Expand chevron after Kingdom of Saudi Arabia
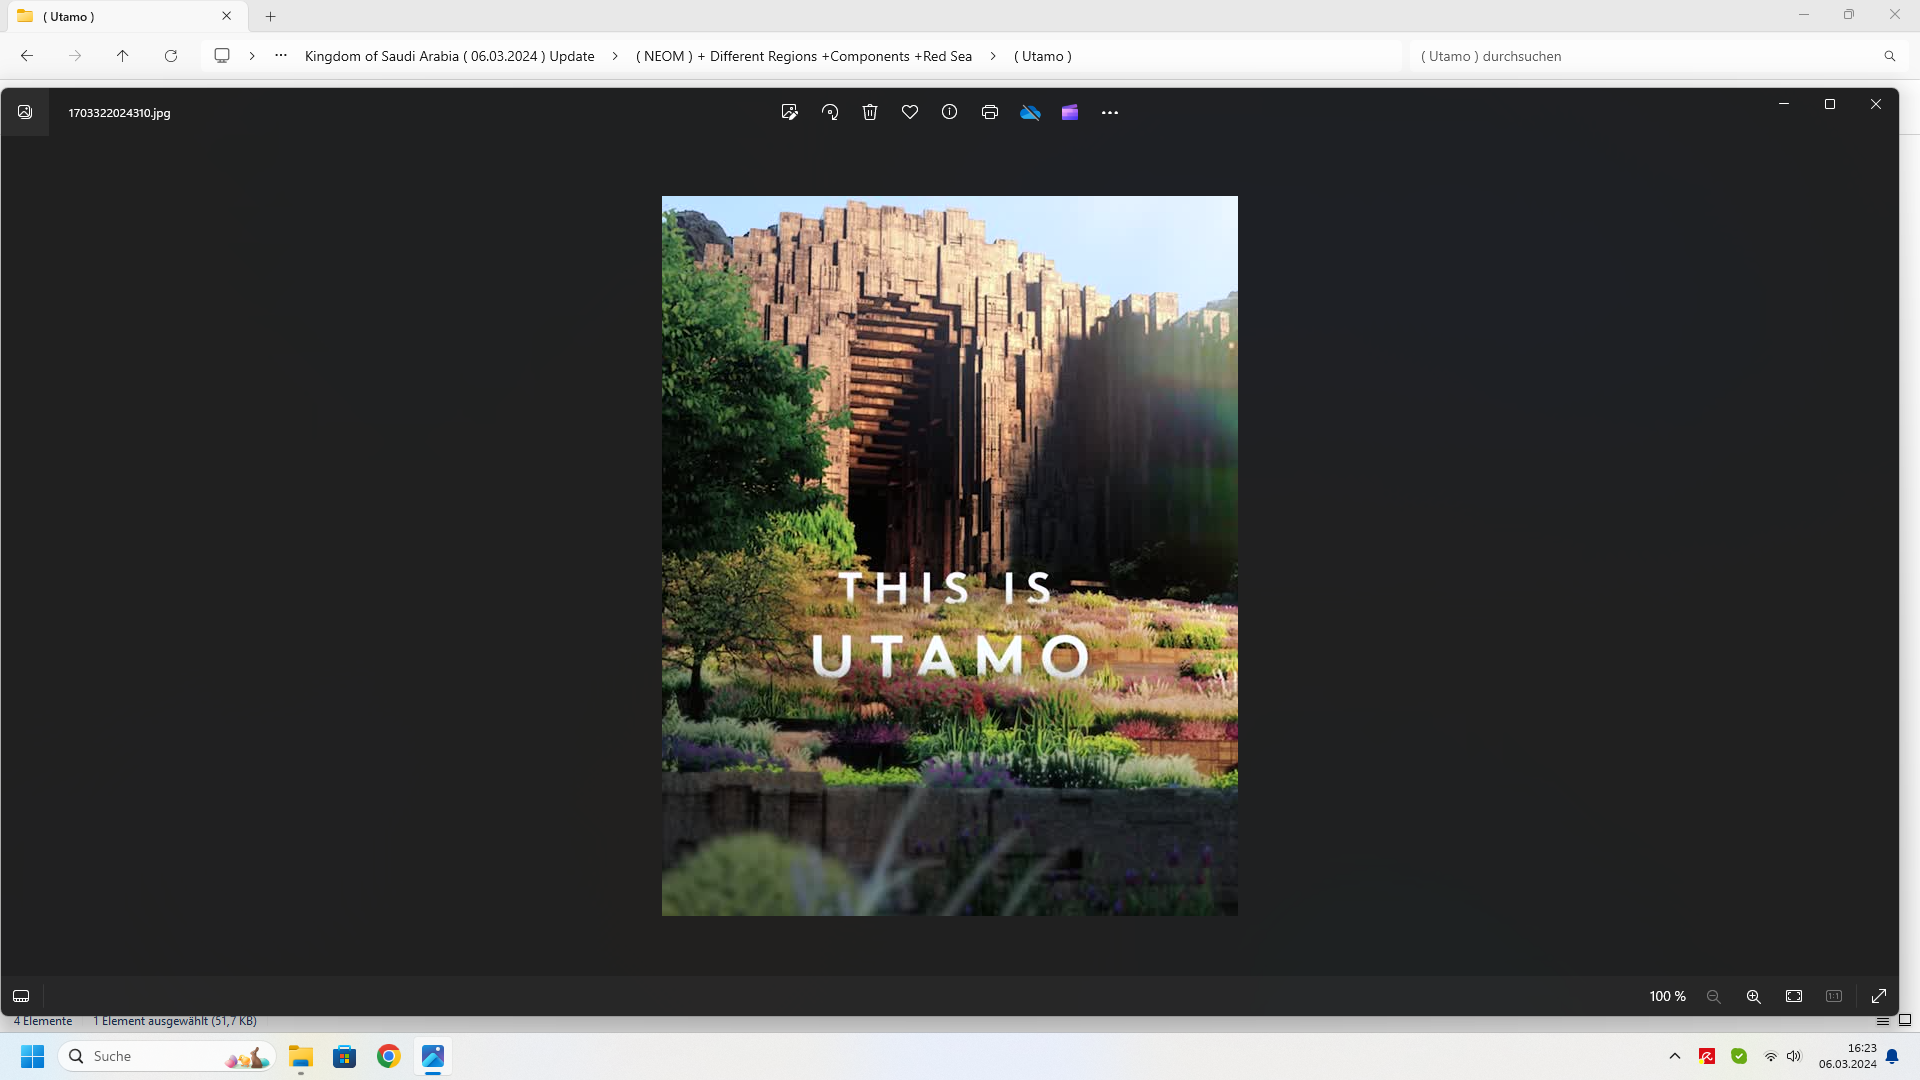The height and width of the screenshot is (1080, 1920). (x=615, y=56)
